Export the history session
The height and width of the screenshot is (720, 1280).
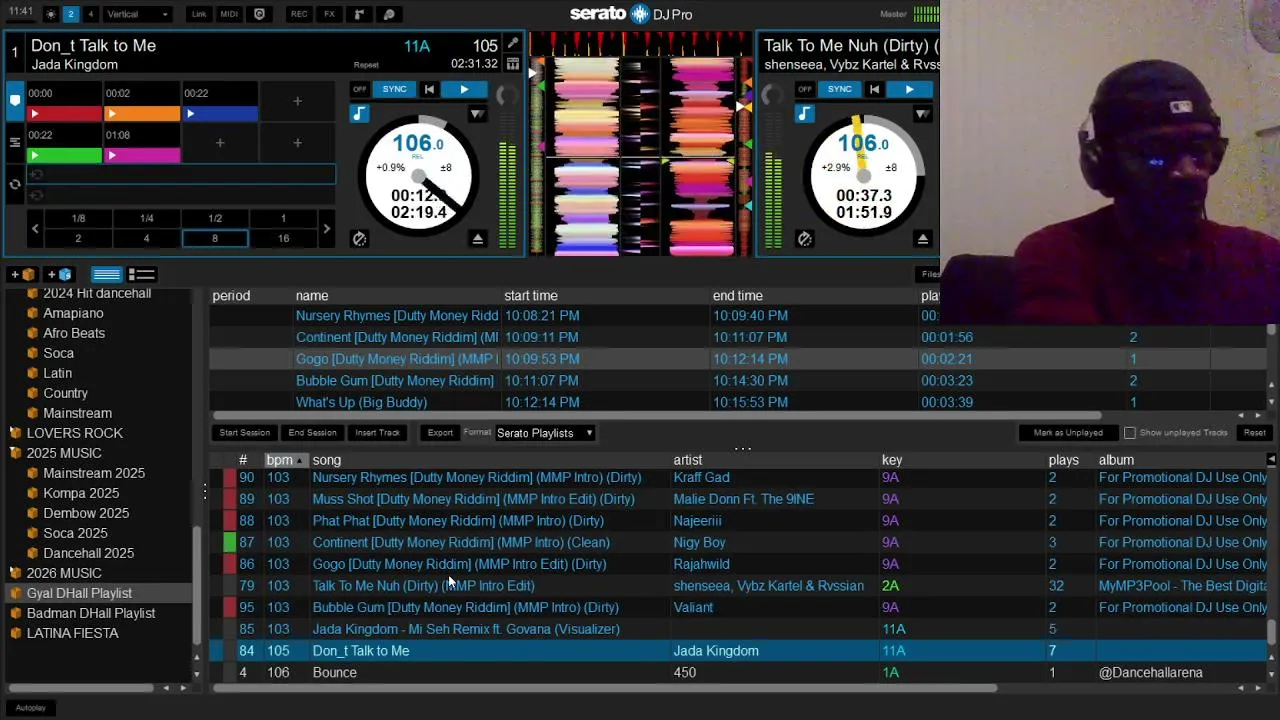[x=440, y=433]
